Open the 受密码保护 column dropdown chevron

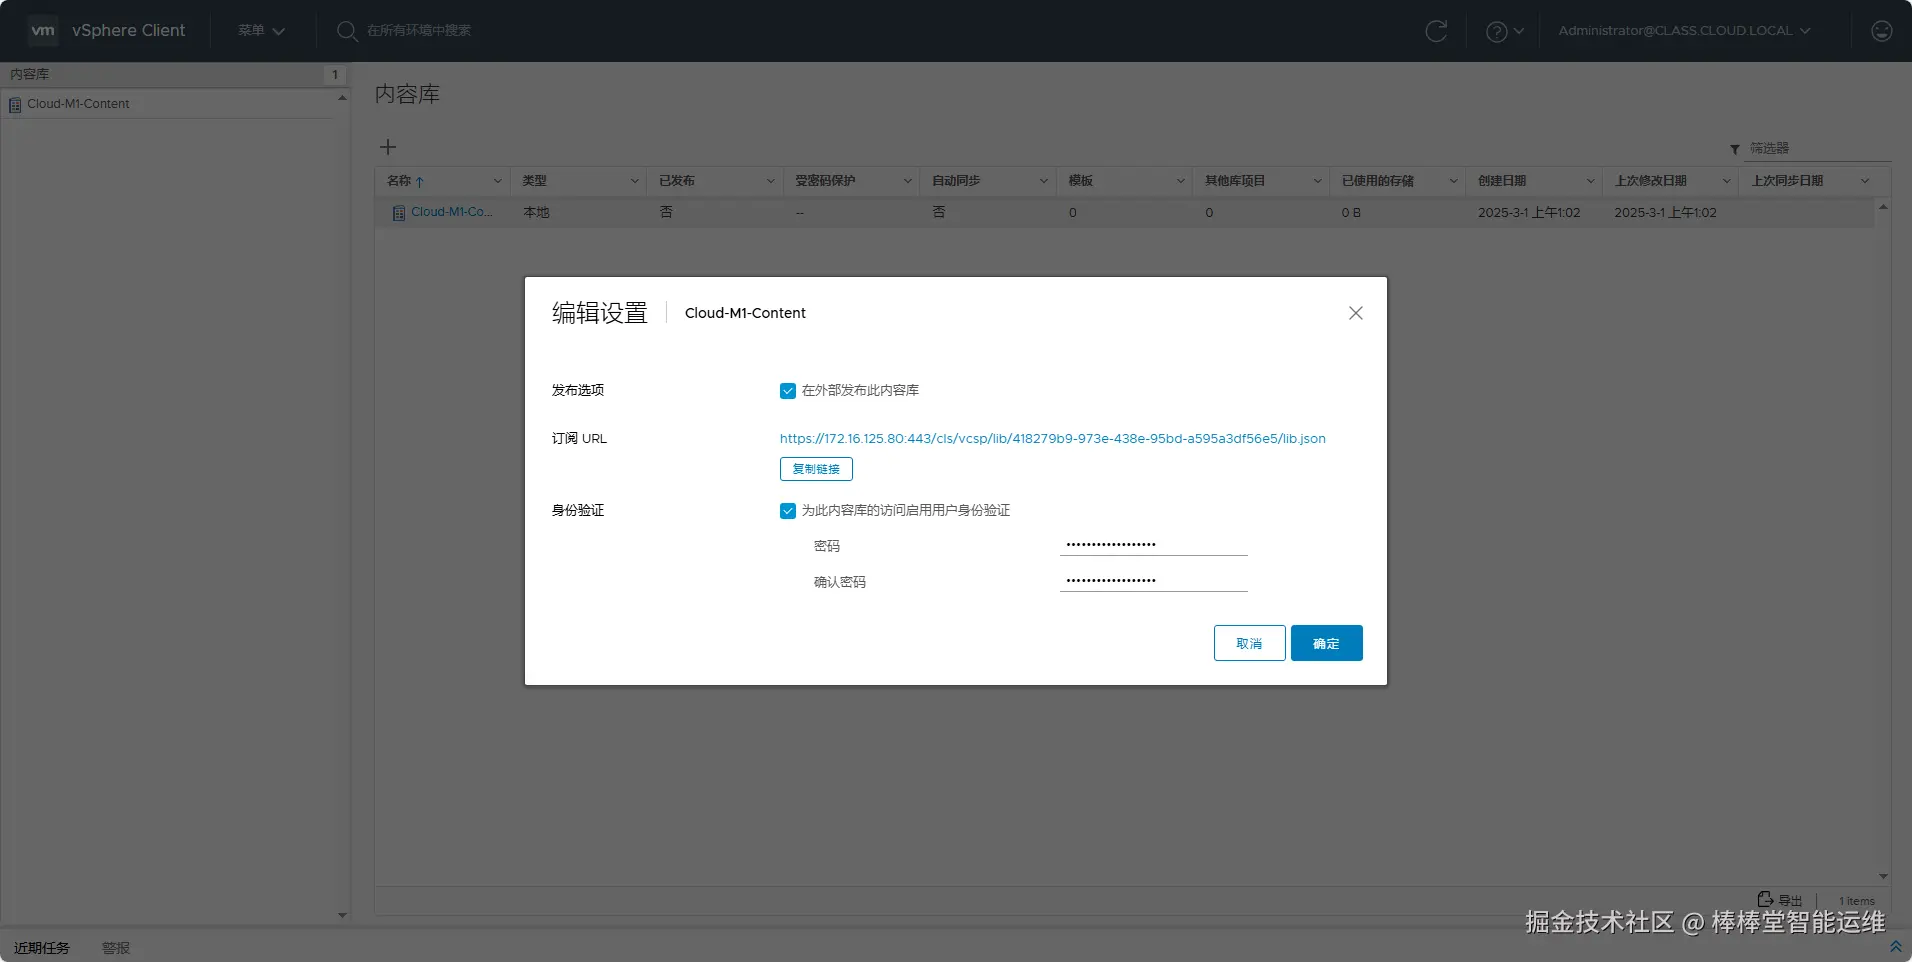[x=907, y=181]
